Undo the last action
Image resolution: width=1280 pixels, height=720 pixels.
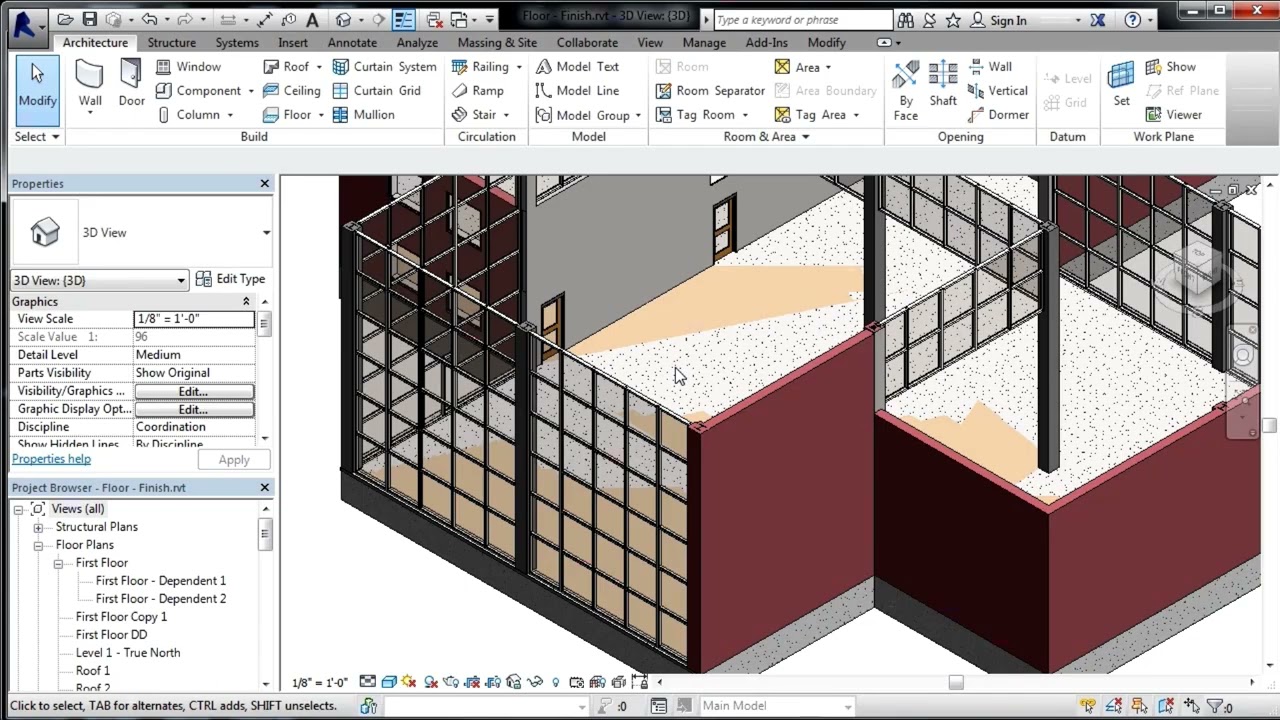[149, 20]
